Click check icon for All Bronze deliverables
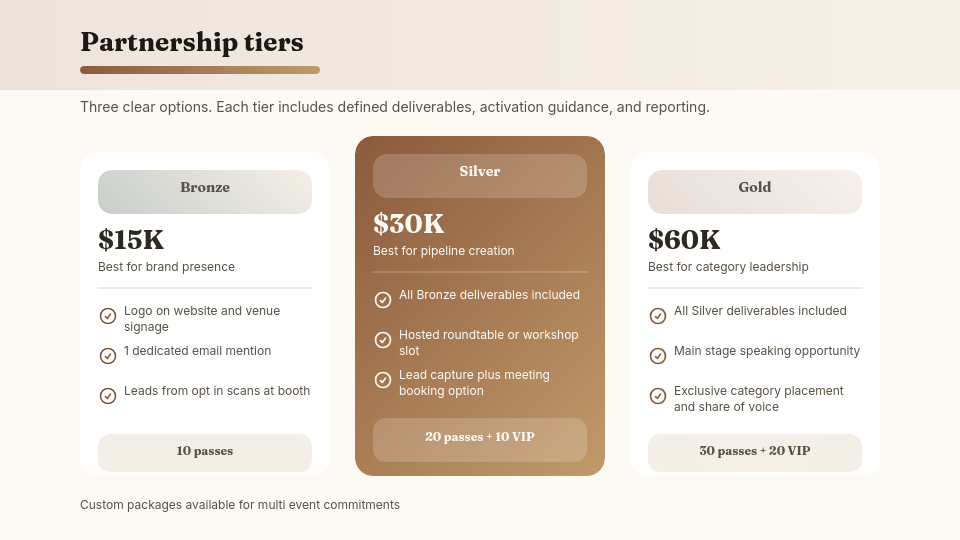 coord(383,300)
